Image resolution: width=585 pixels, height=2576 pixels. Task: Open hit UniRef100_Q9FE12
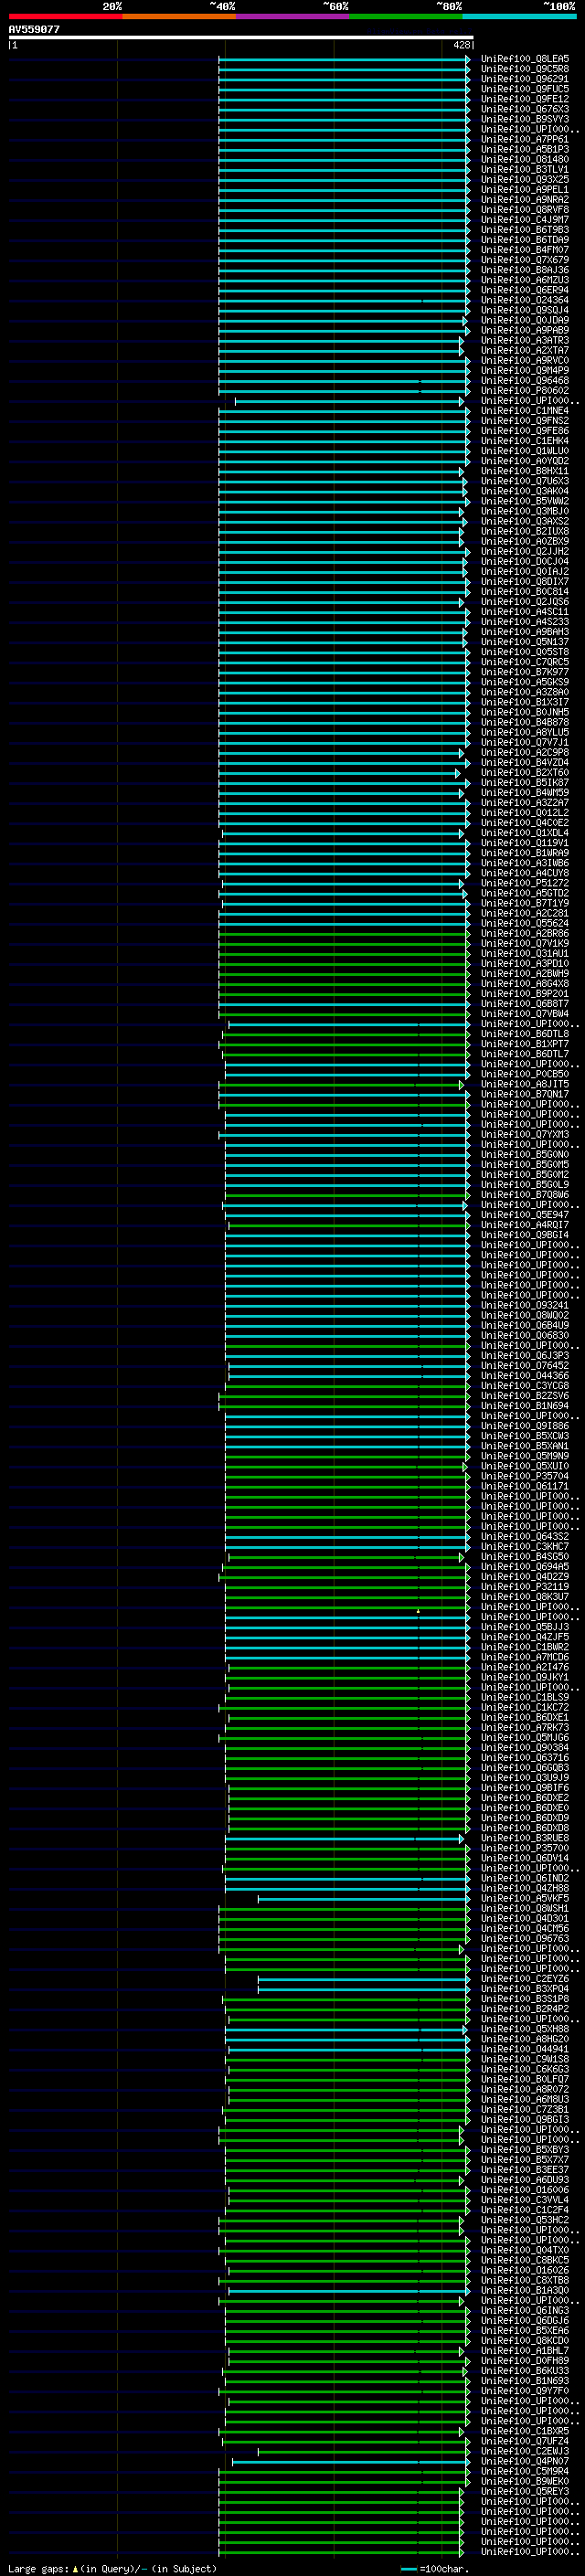(x=525, y=99)
